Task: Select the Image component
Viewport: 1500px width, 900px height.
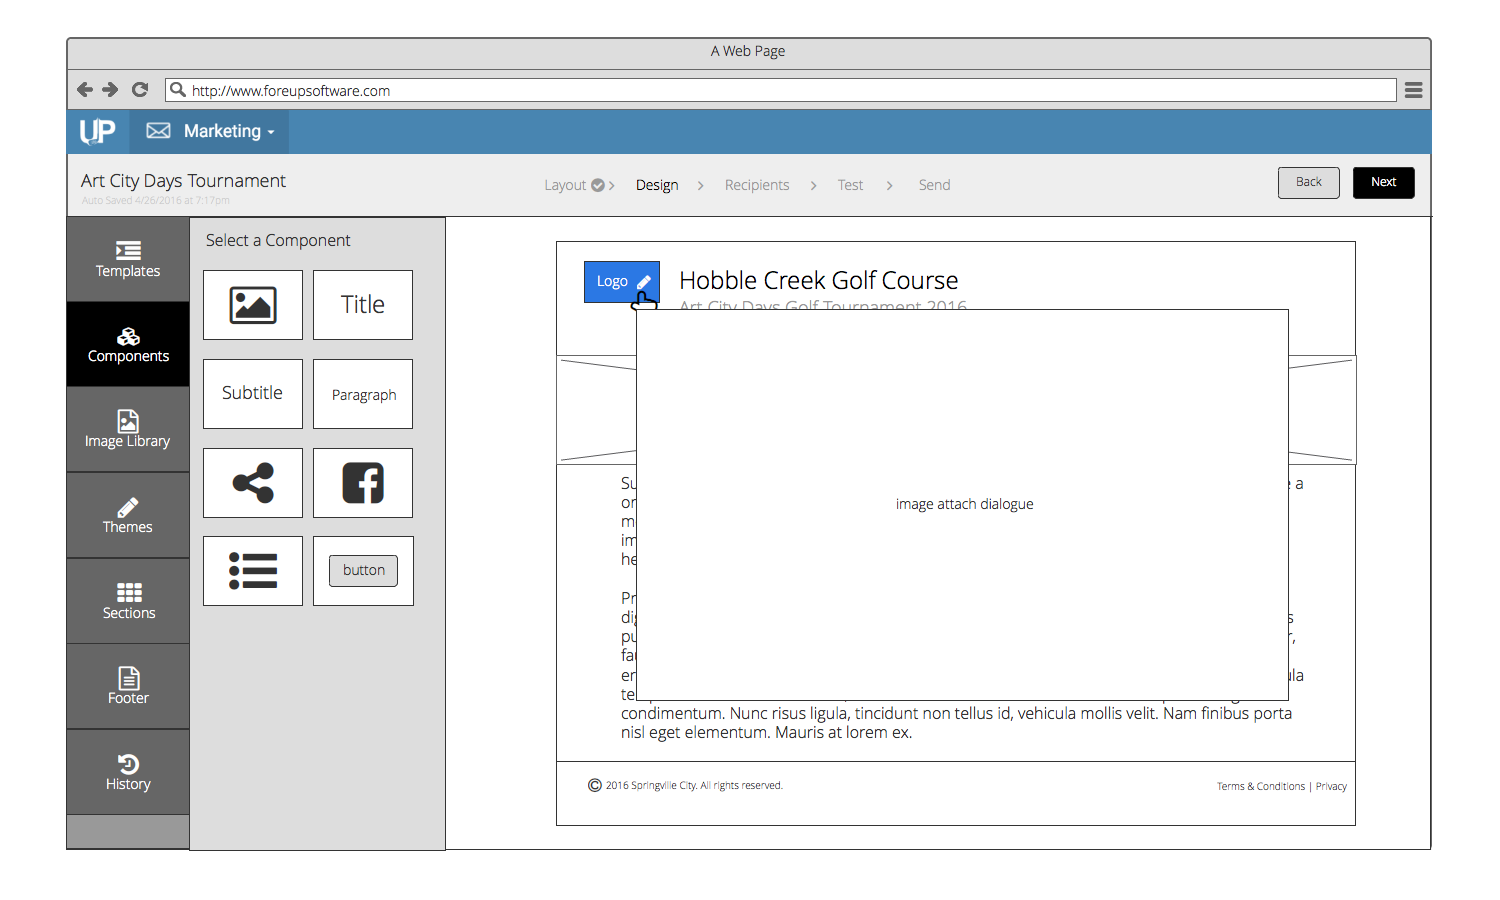Action: click(x=253, y=305)
